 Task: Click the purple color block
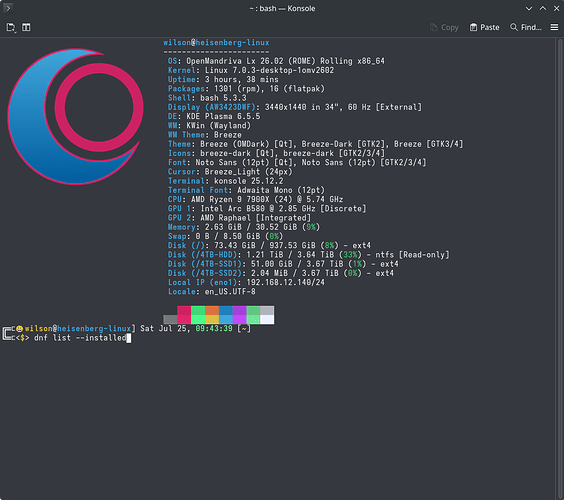(x=239, y=315)
